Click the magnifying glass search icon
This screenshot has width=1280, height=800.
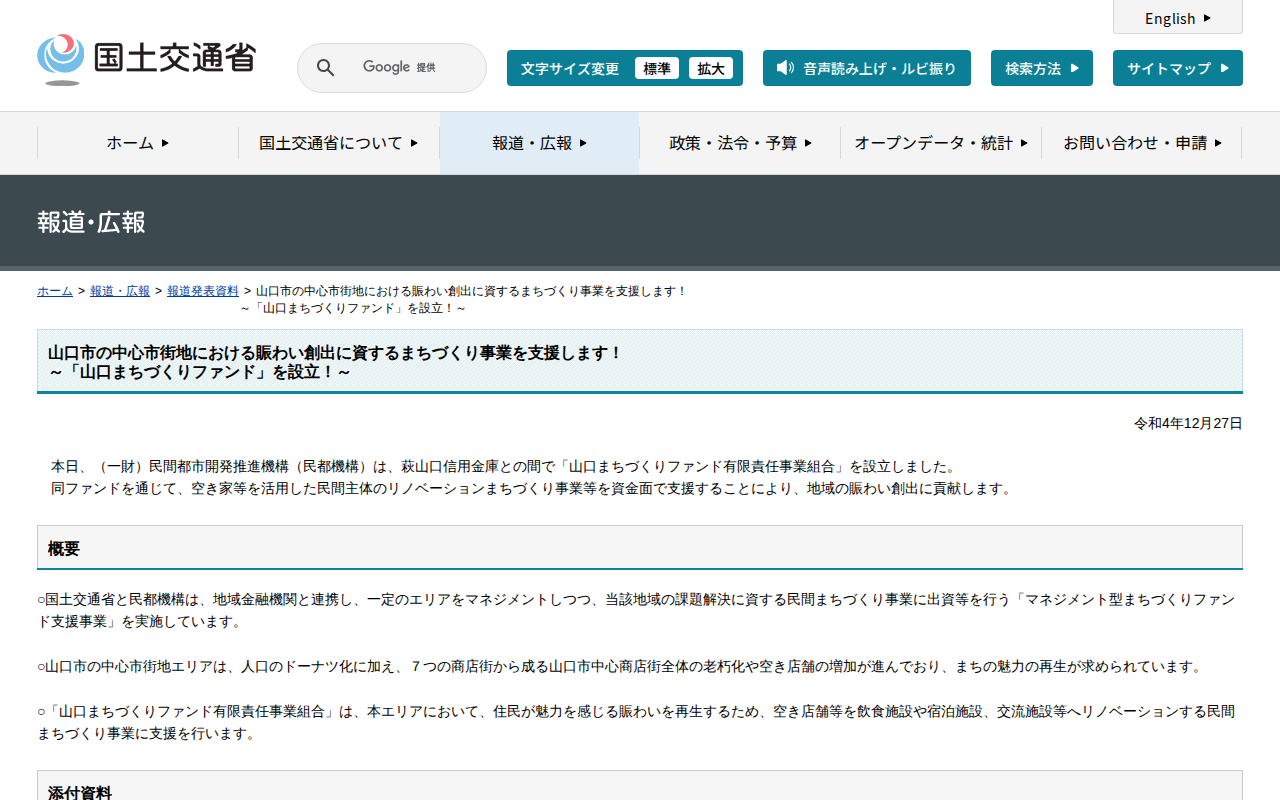click(x=326, y=68)
